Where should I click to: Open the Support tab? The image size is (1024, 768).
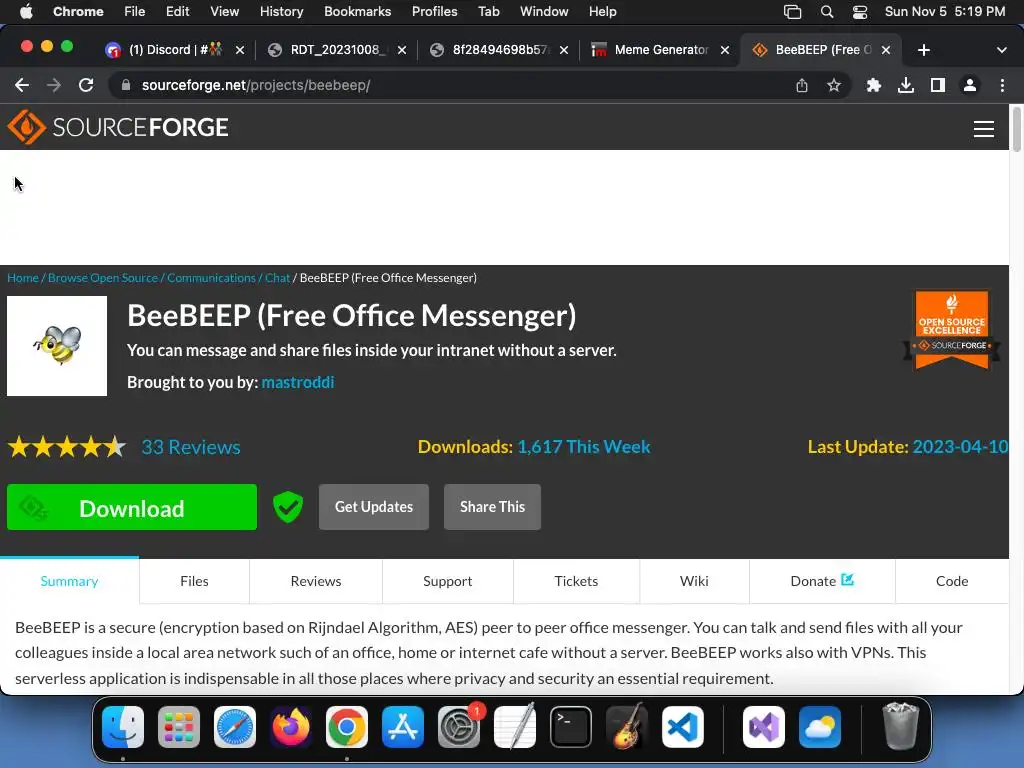(x=447, y=581)
